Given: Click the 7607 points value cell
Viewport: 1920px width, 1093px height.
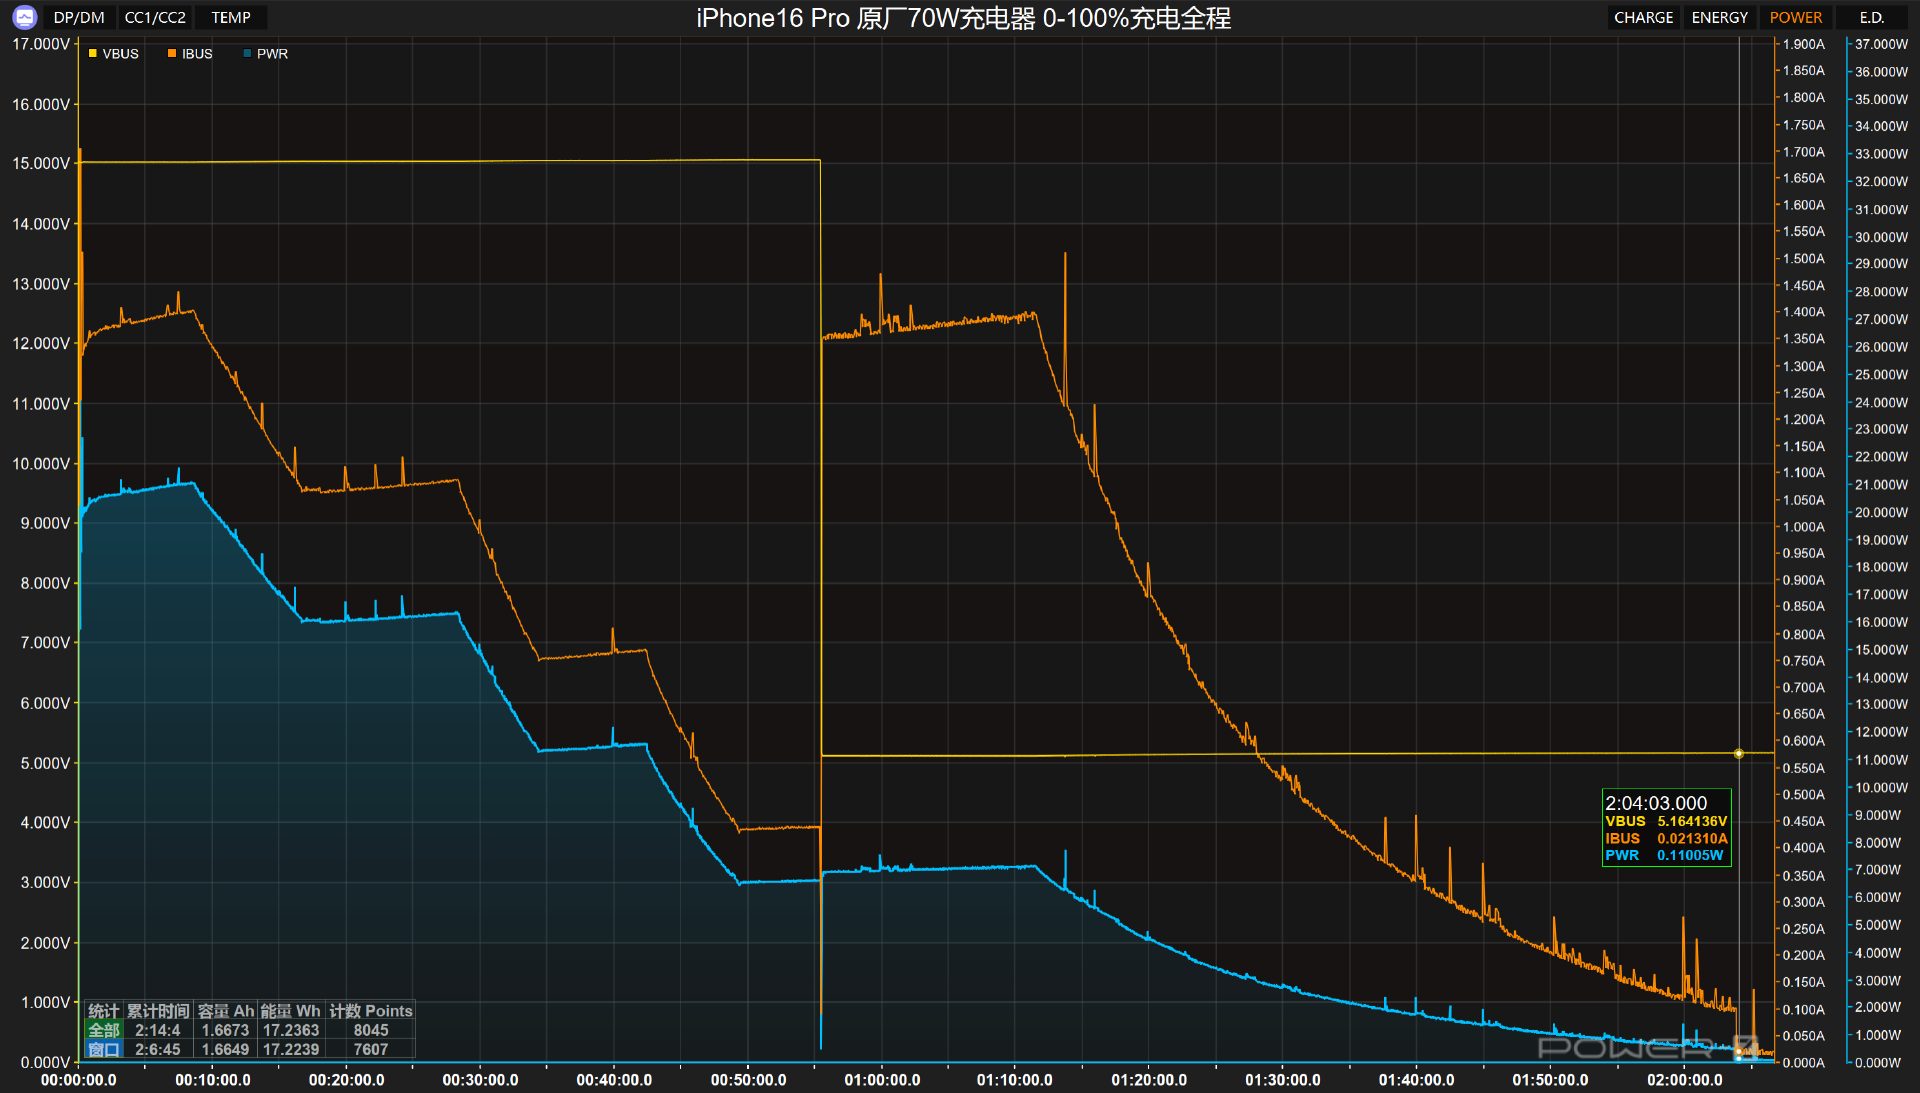Looking at the screenshot, I should (x=371, y=1049).
